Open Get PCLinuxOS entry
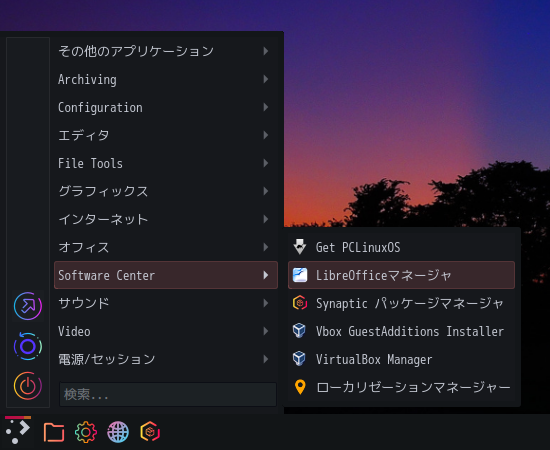550x450 pixels. click(x=401, y=247)
